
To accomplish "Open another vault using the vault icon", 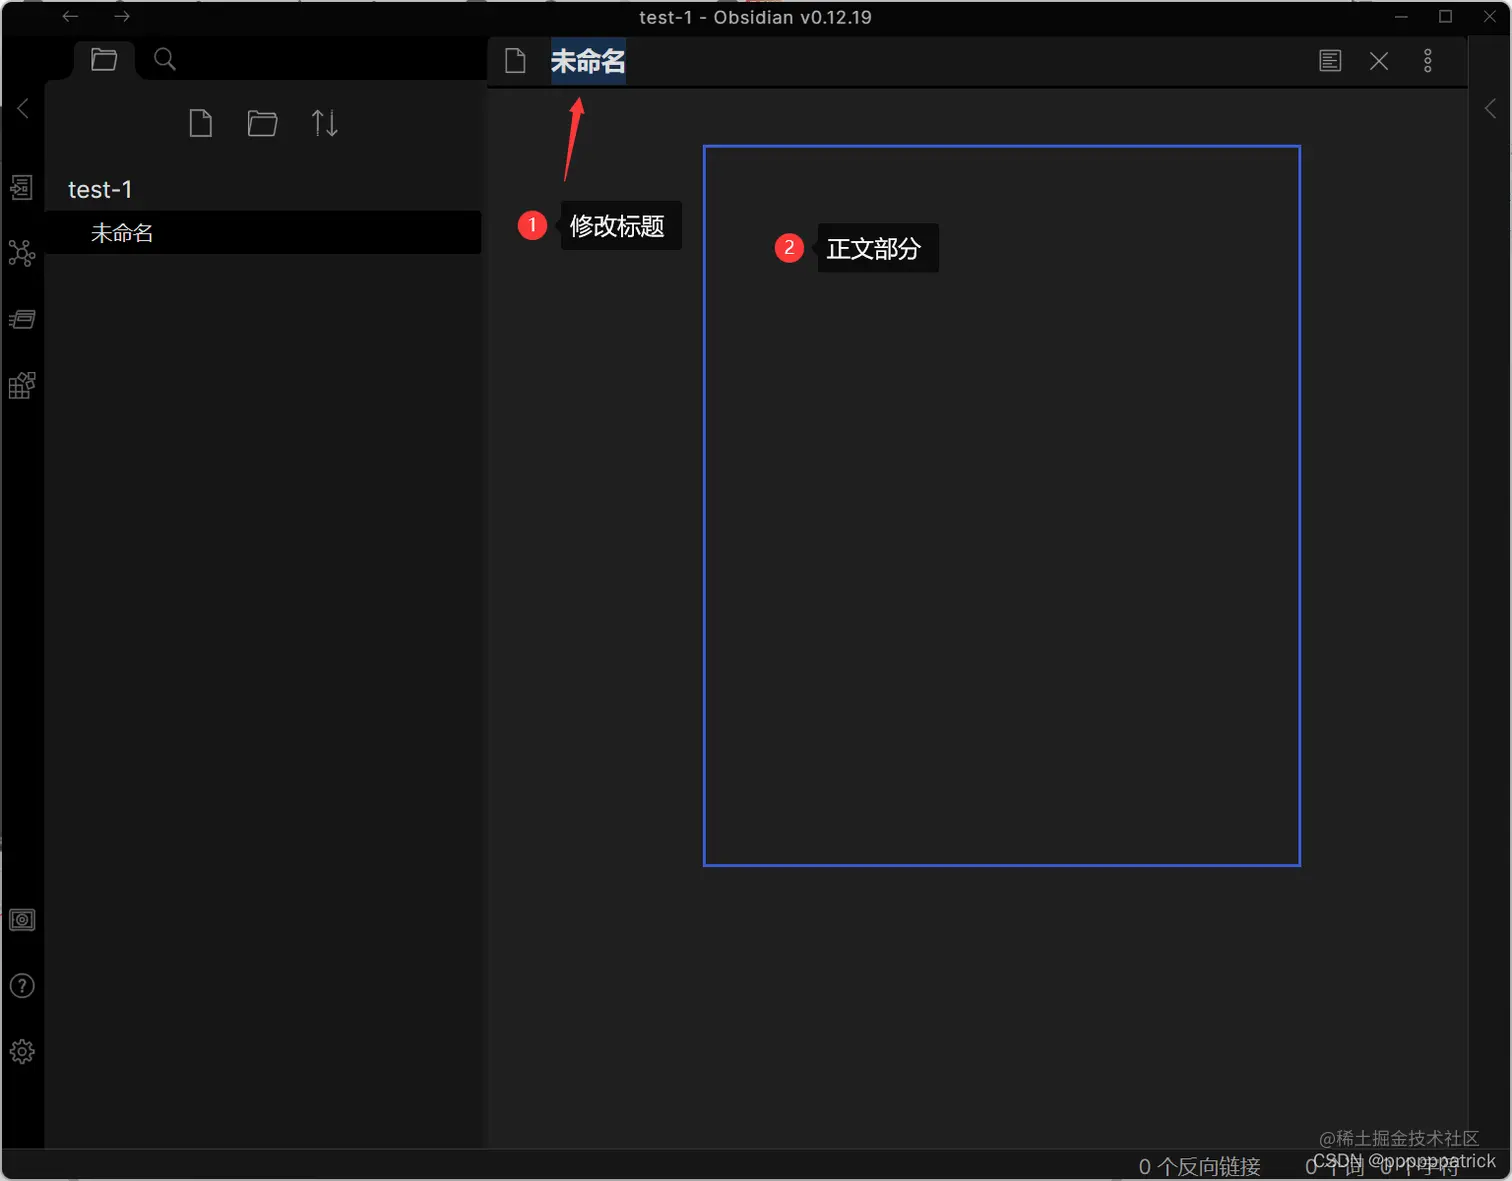I will 22,920.
